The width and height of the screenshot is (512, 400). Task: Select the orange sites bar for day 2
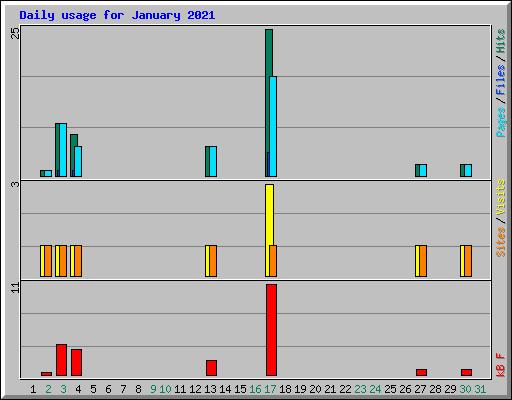pyautogui.click(x=48, y=261)
